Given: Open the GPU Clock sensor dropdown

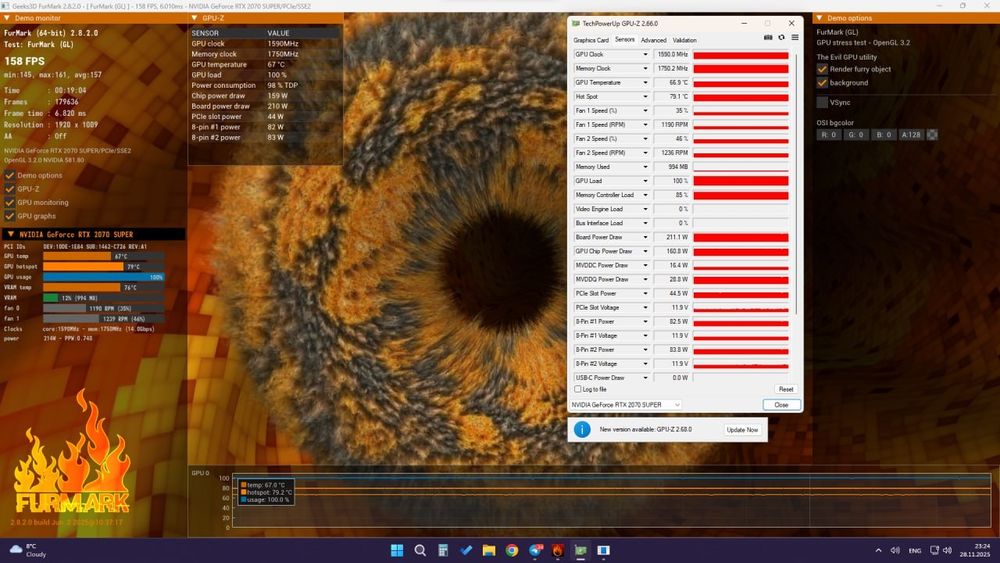Looking at the screenshot, I should coord(645,55).
